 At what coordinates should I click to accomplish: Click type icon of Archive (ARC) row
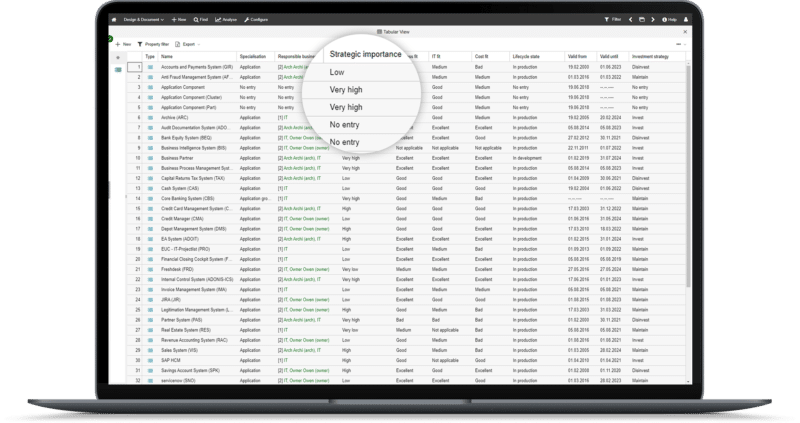(x=150, y=117)
